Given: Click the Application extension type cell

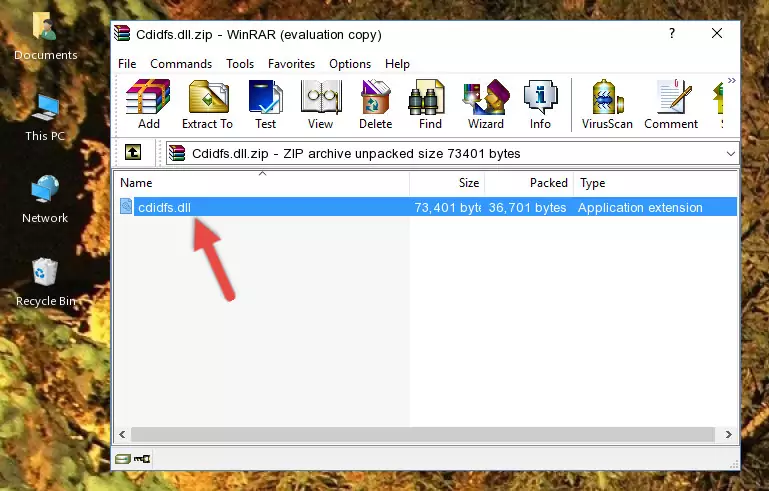Looking at the screenshot, I should click(x=640, y=207).
